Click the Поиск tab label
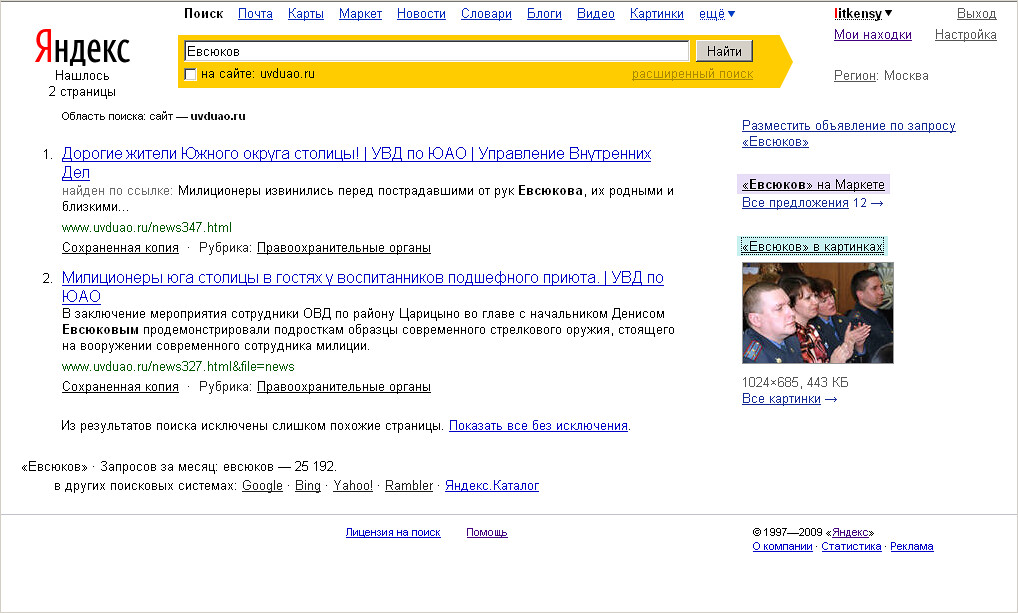The width and height of the screenshot is (1018, 613). coord(203,14)
